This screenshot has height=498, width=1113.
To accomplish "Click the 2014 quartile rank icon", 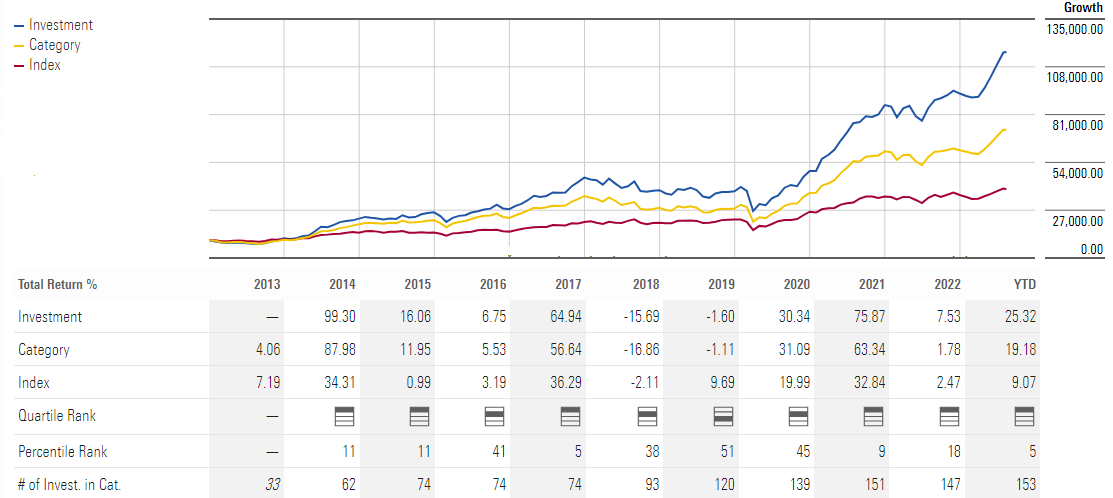I will (x=347, y=416).
